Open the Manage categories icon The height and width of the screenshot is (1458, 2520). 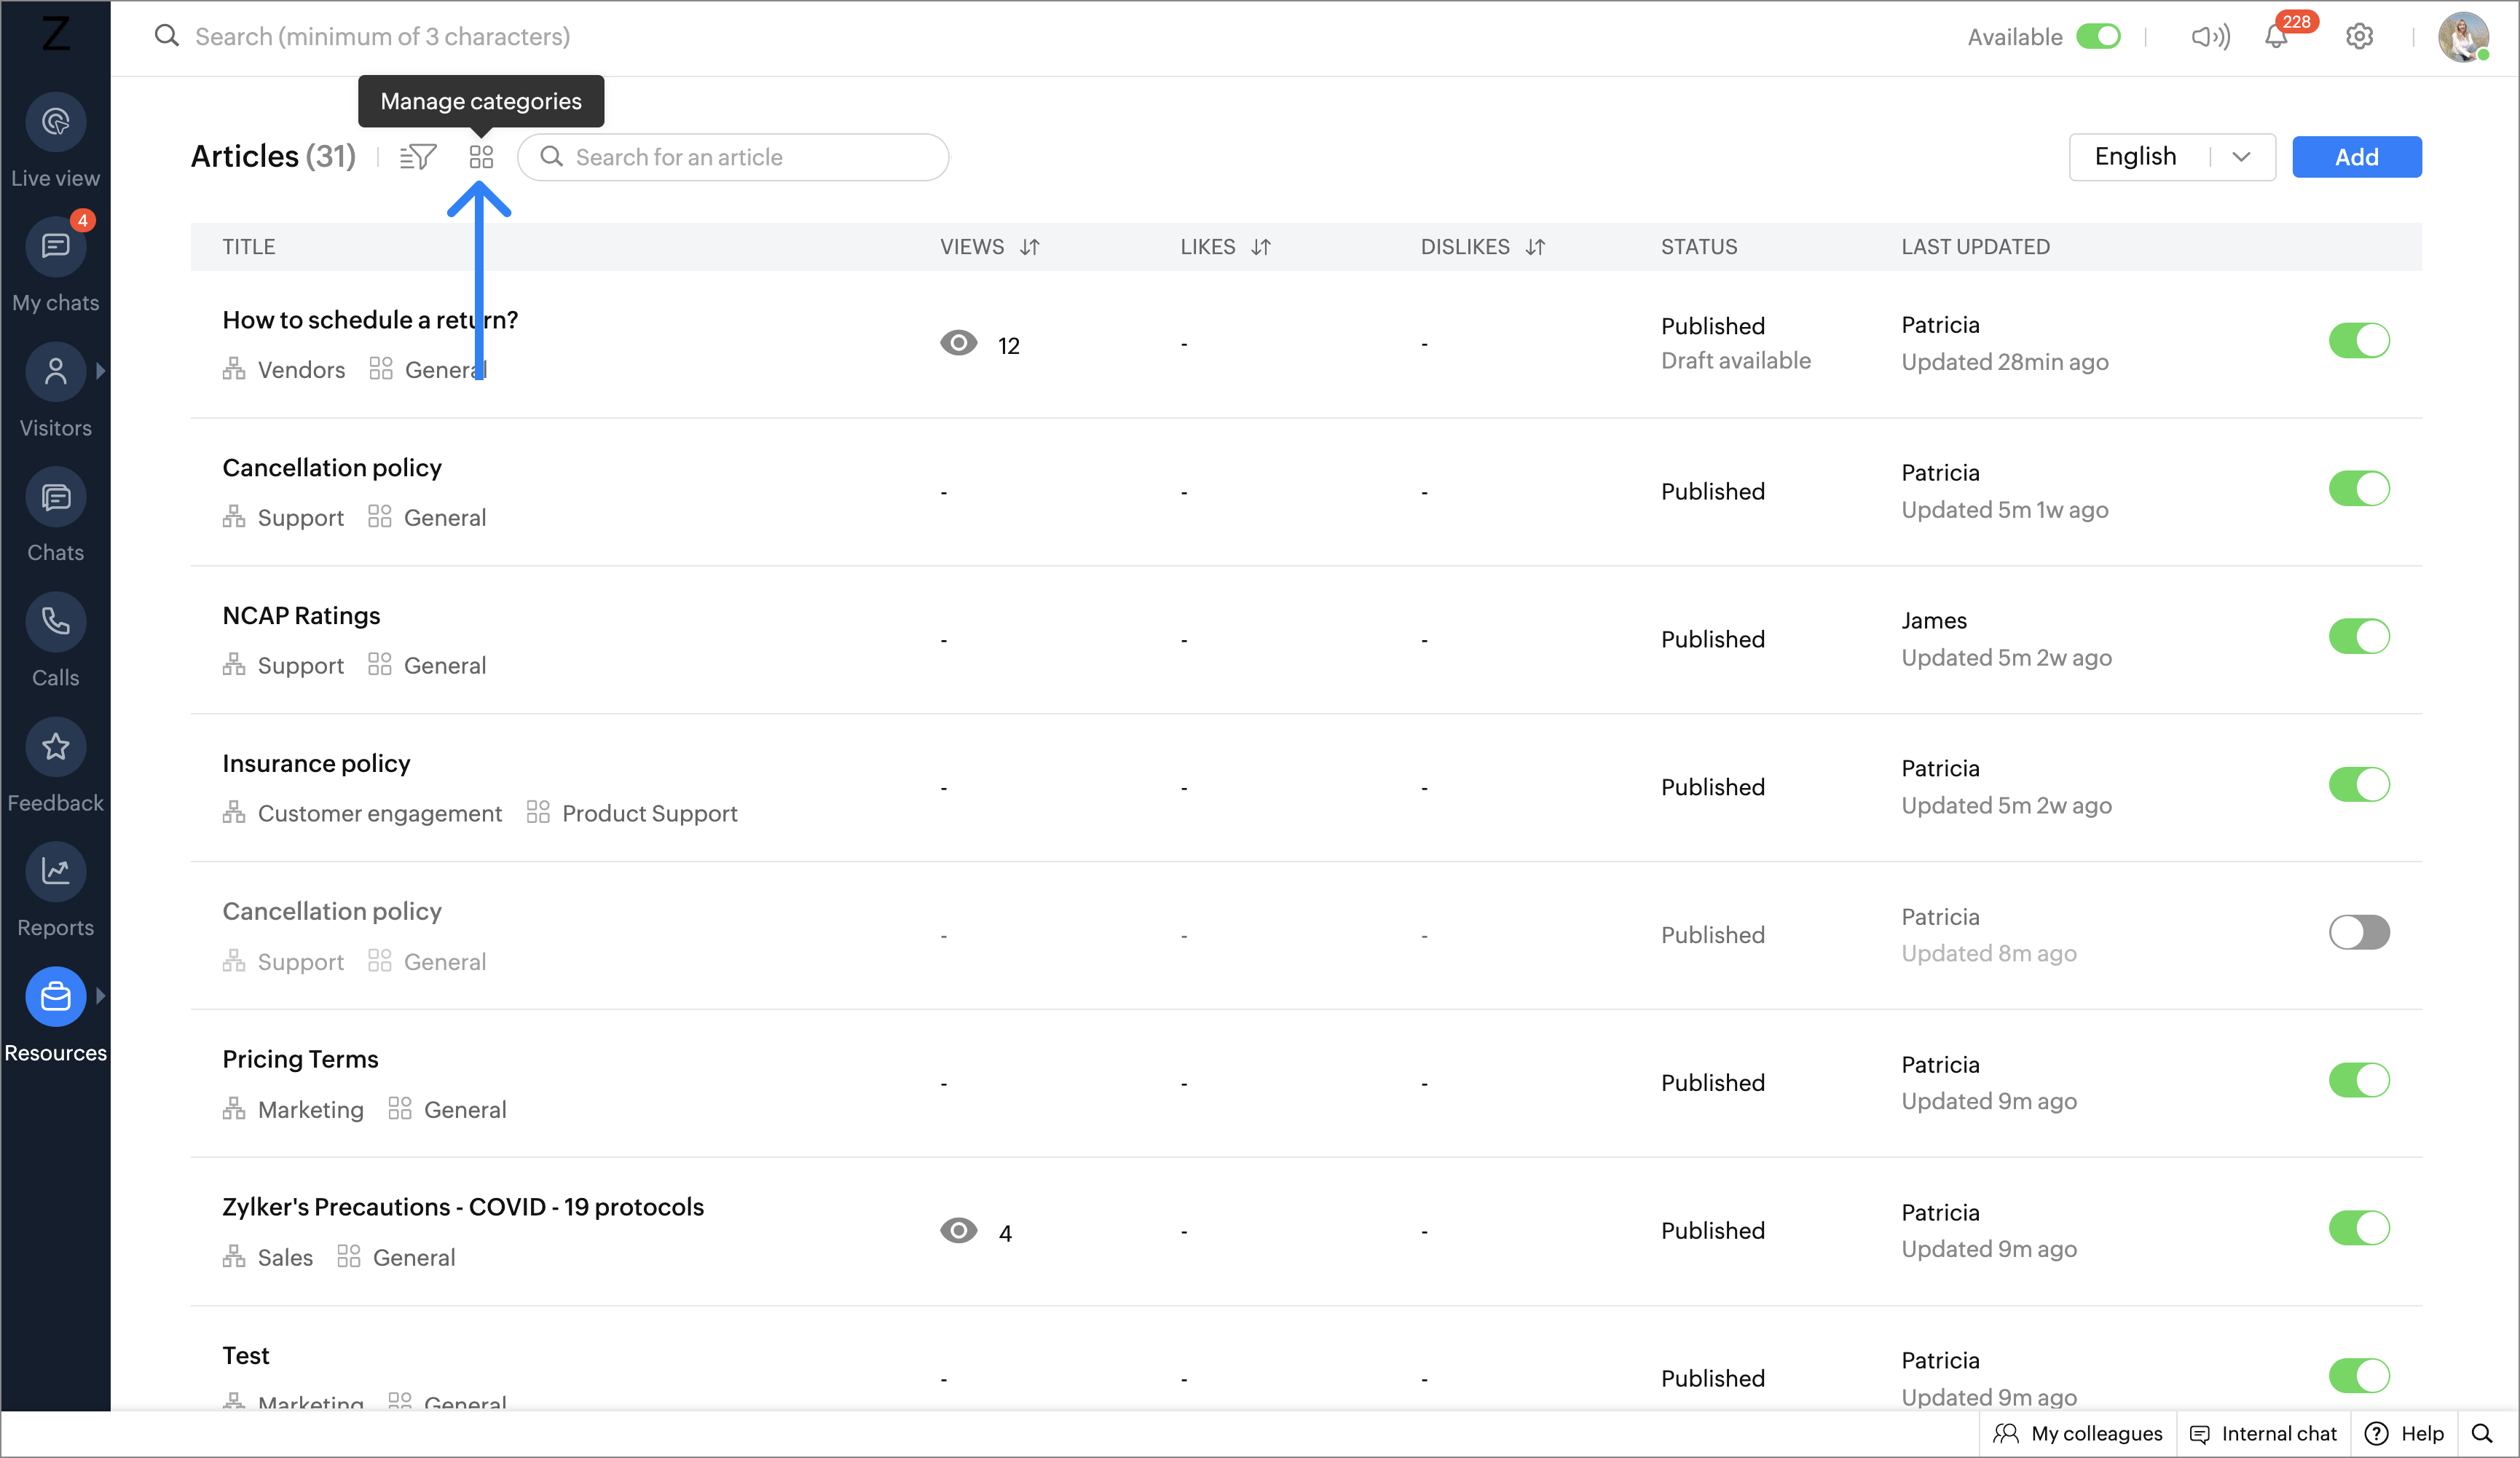[x=481, y=157]
